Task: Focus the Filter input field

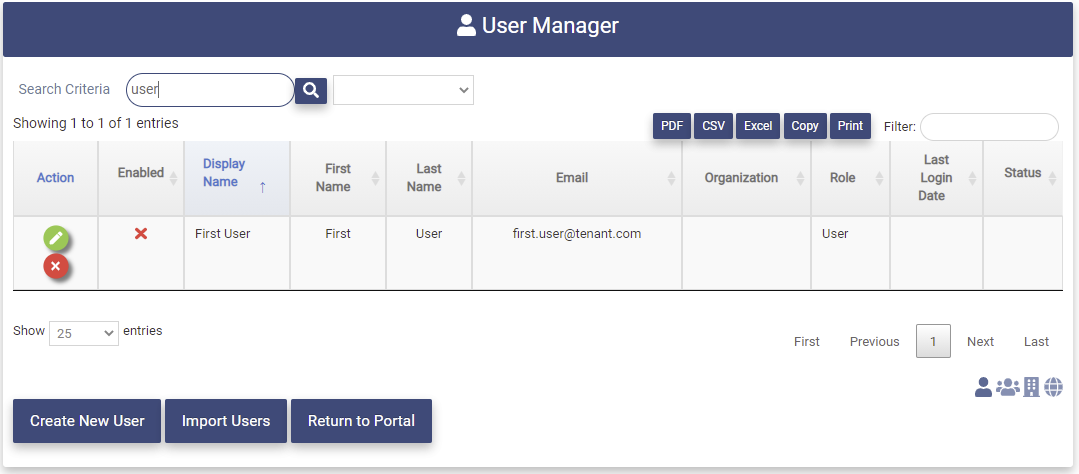Action: [x=989, y=127]
